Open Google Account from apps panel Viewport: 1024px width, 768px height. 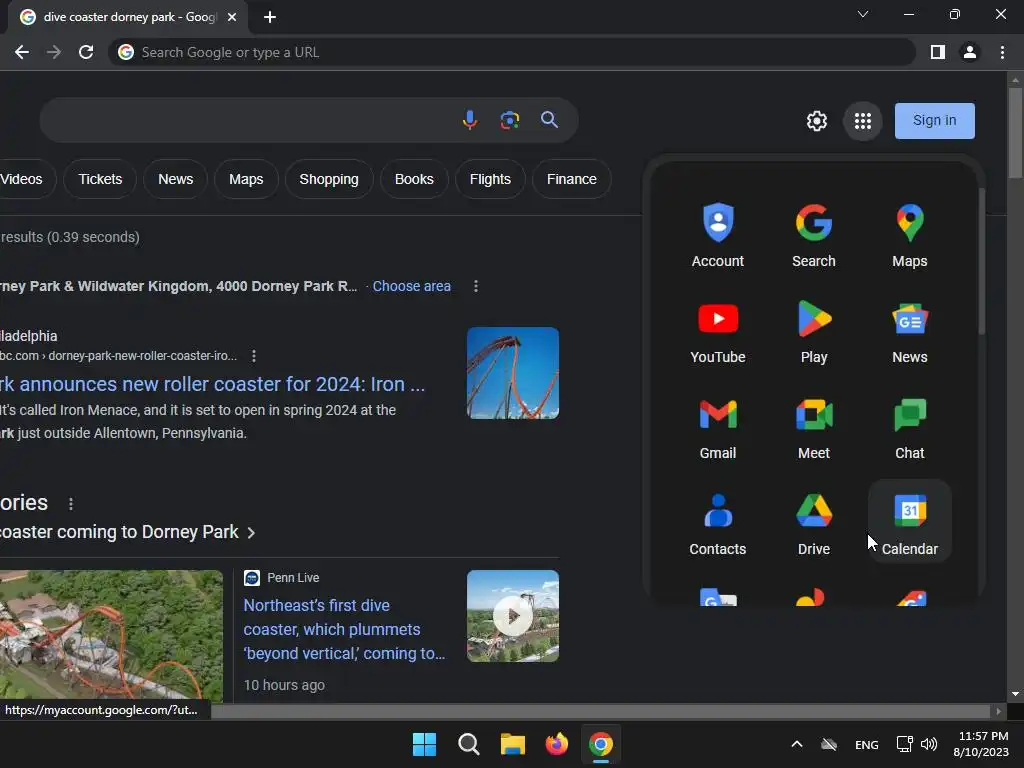(x=718, y=235)
